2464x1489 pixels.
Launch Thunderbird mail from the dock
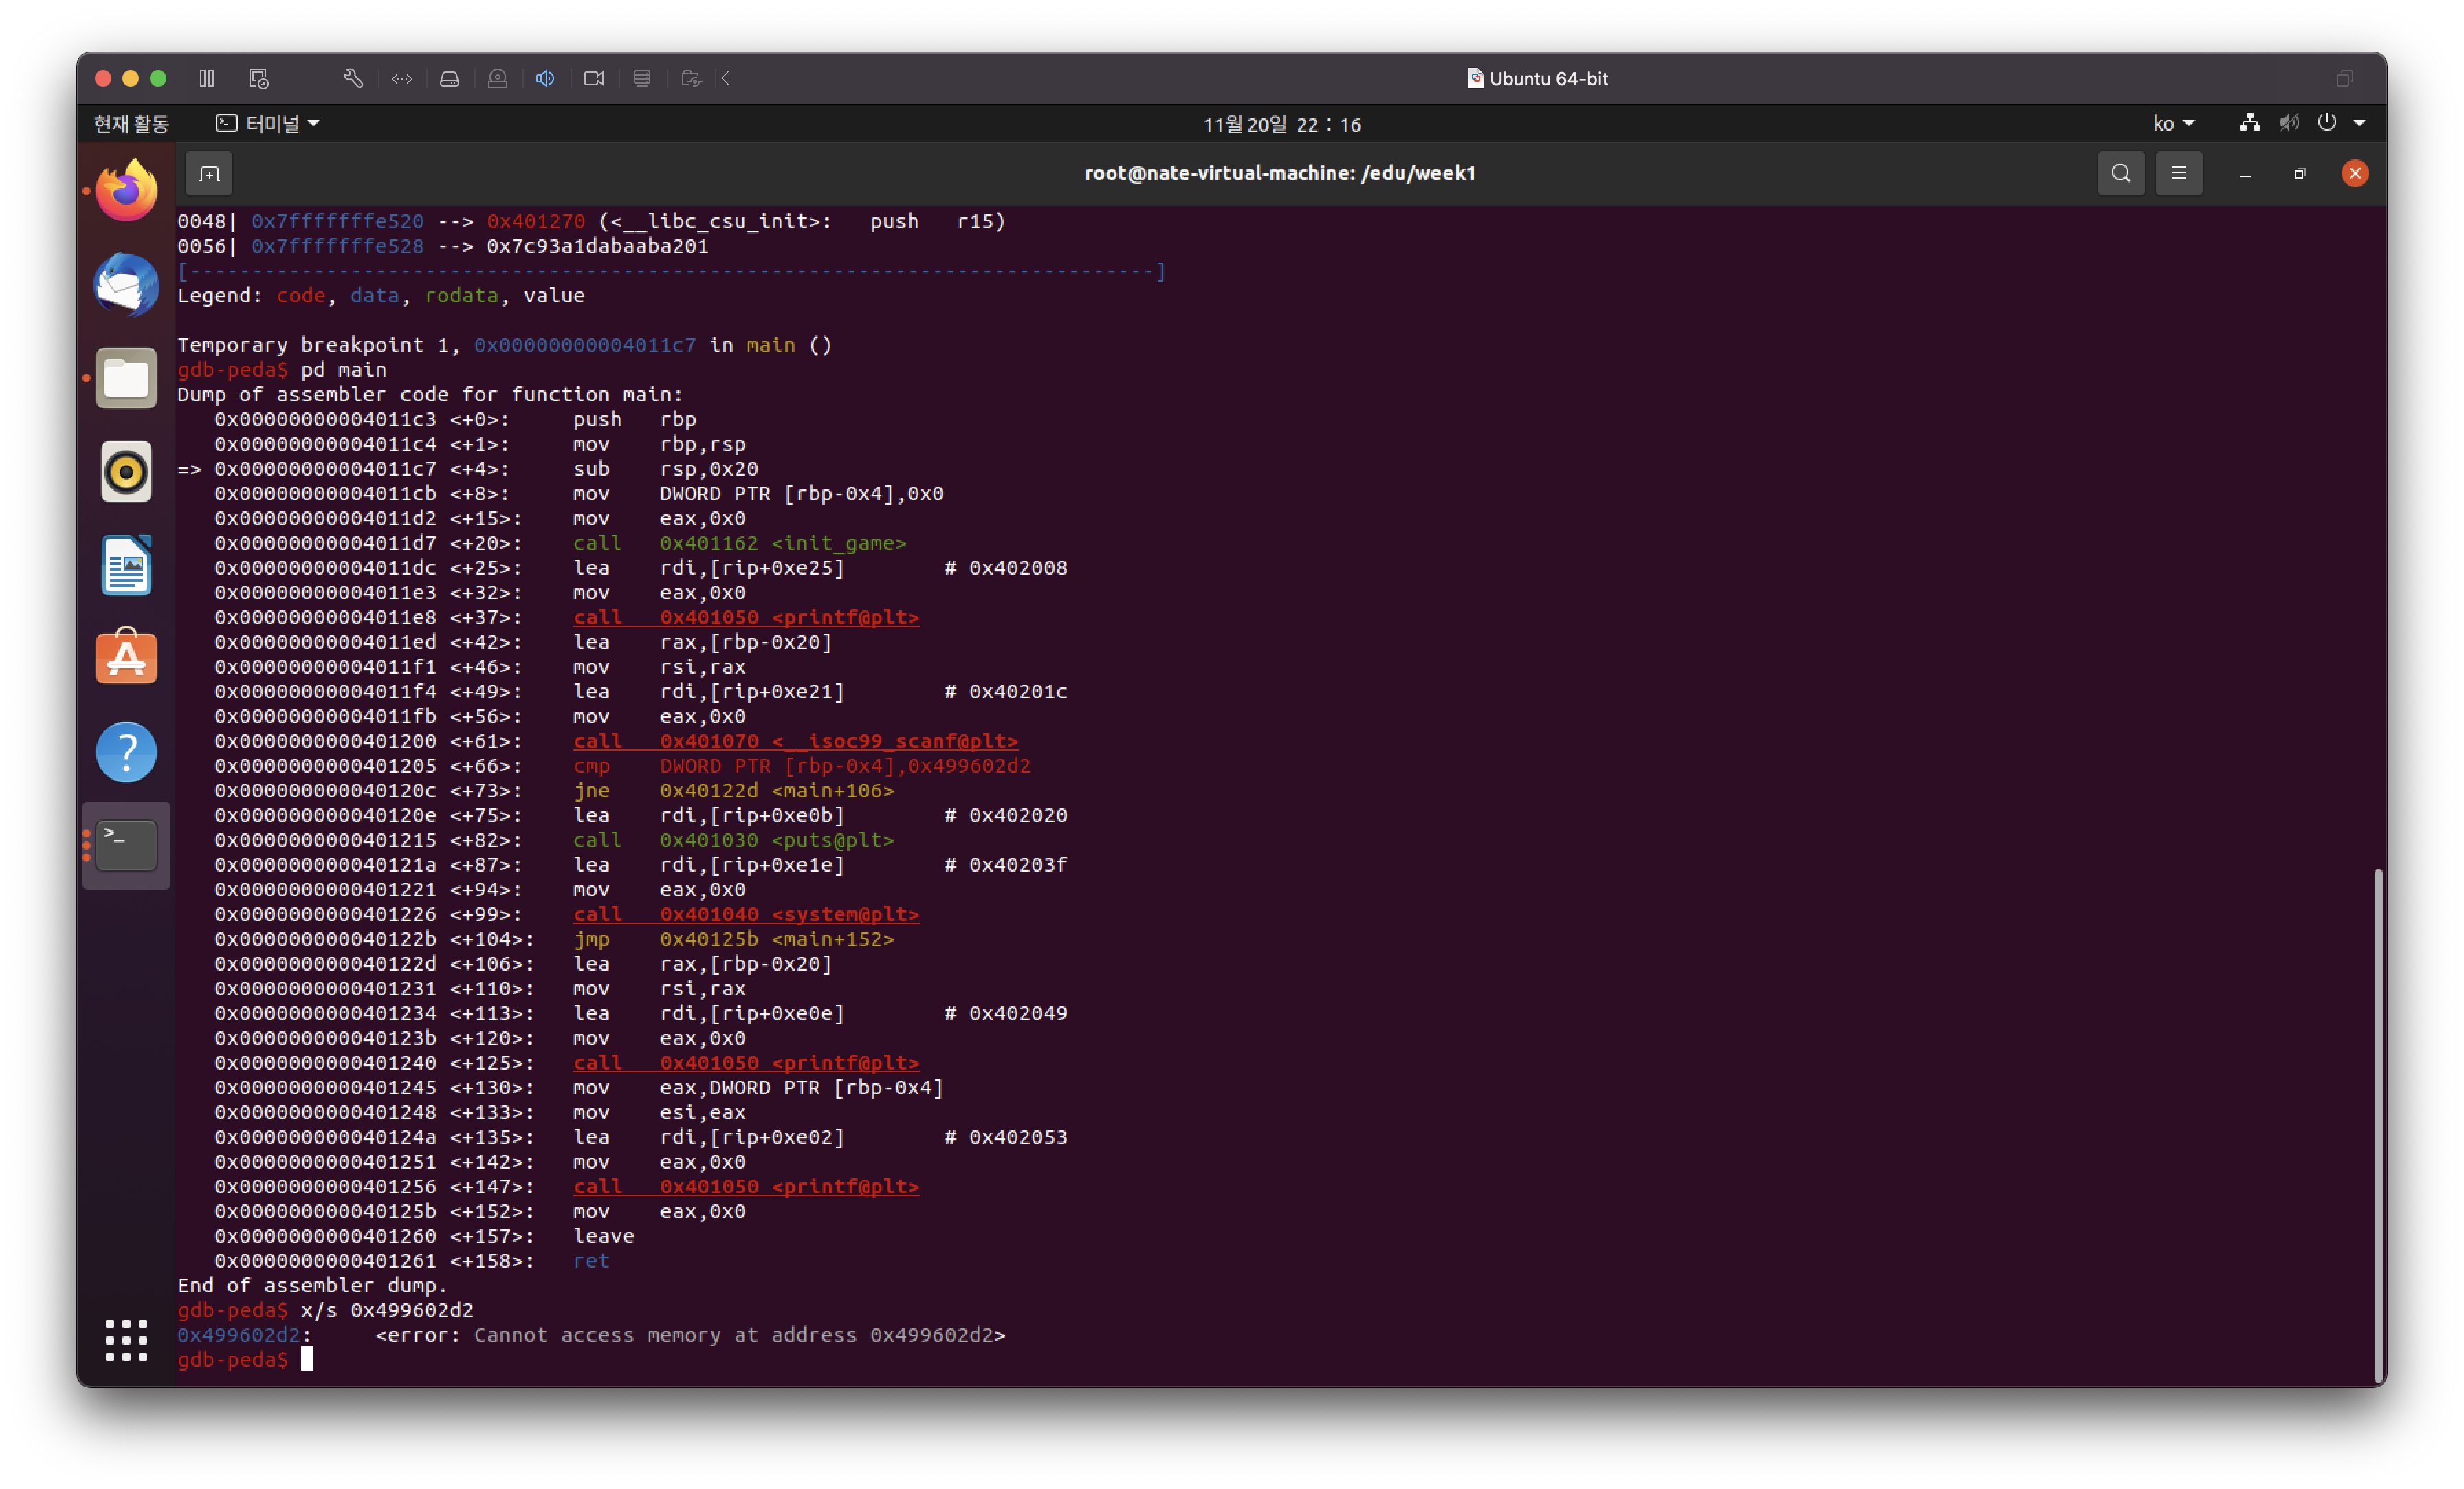[x=126, y=284]
